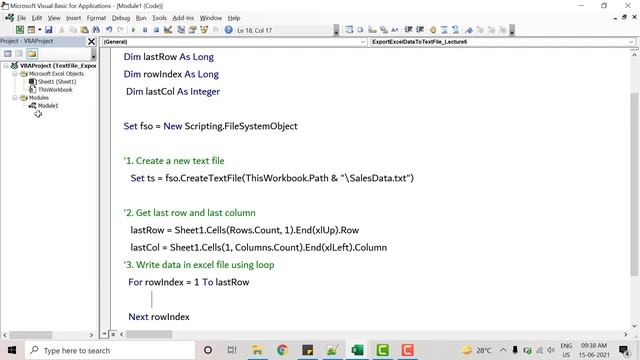Click the Full Module View button
Image resolution: width=640 pixels, height=360 pixels.
pyautogui.click(x=113, y=334)
